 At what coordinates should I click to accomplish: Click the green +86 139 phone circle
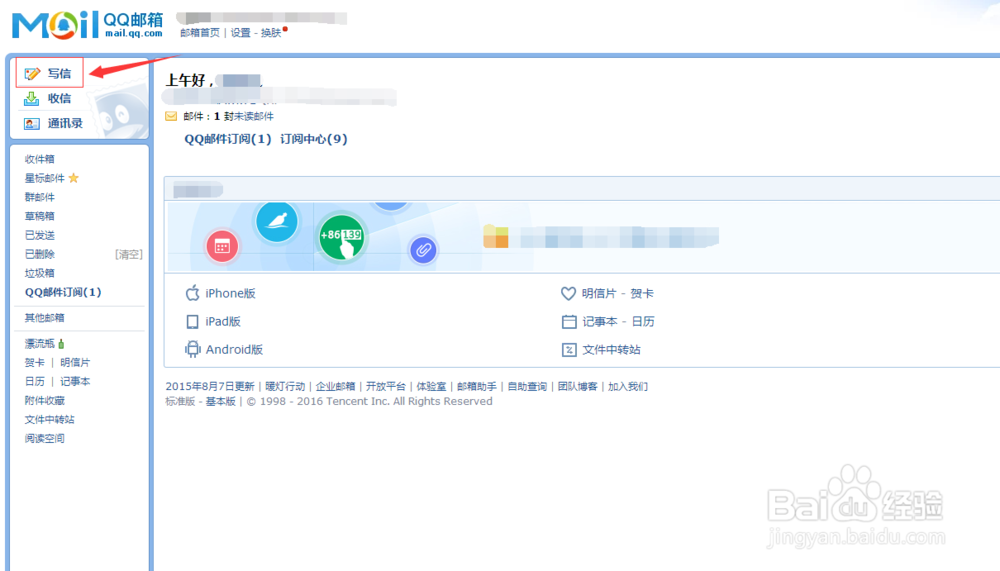coord(341,237)
